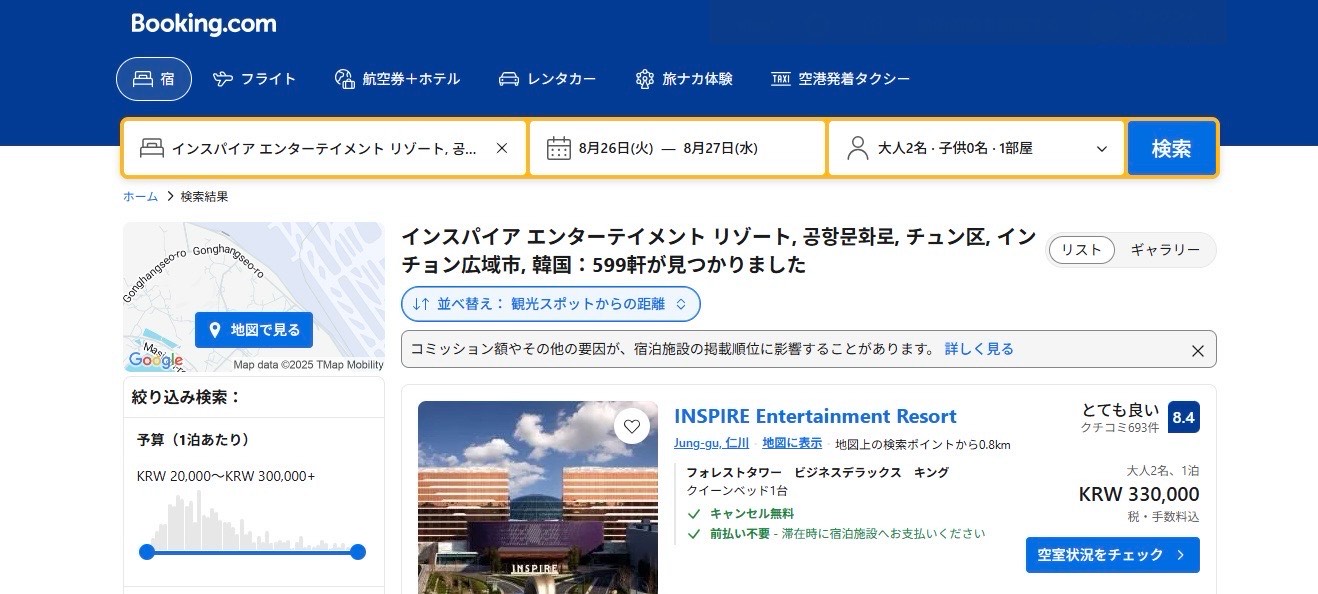Click the 予算(1泊あたり) heading
This screenshot has width=1318, height=594.
193,439
